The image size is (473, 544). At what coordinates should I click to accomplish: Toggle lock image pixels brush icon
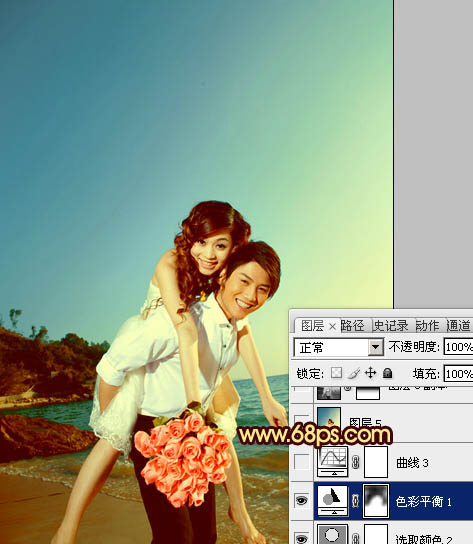pyautogui.click(x=354, y=373)
